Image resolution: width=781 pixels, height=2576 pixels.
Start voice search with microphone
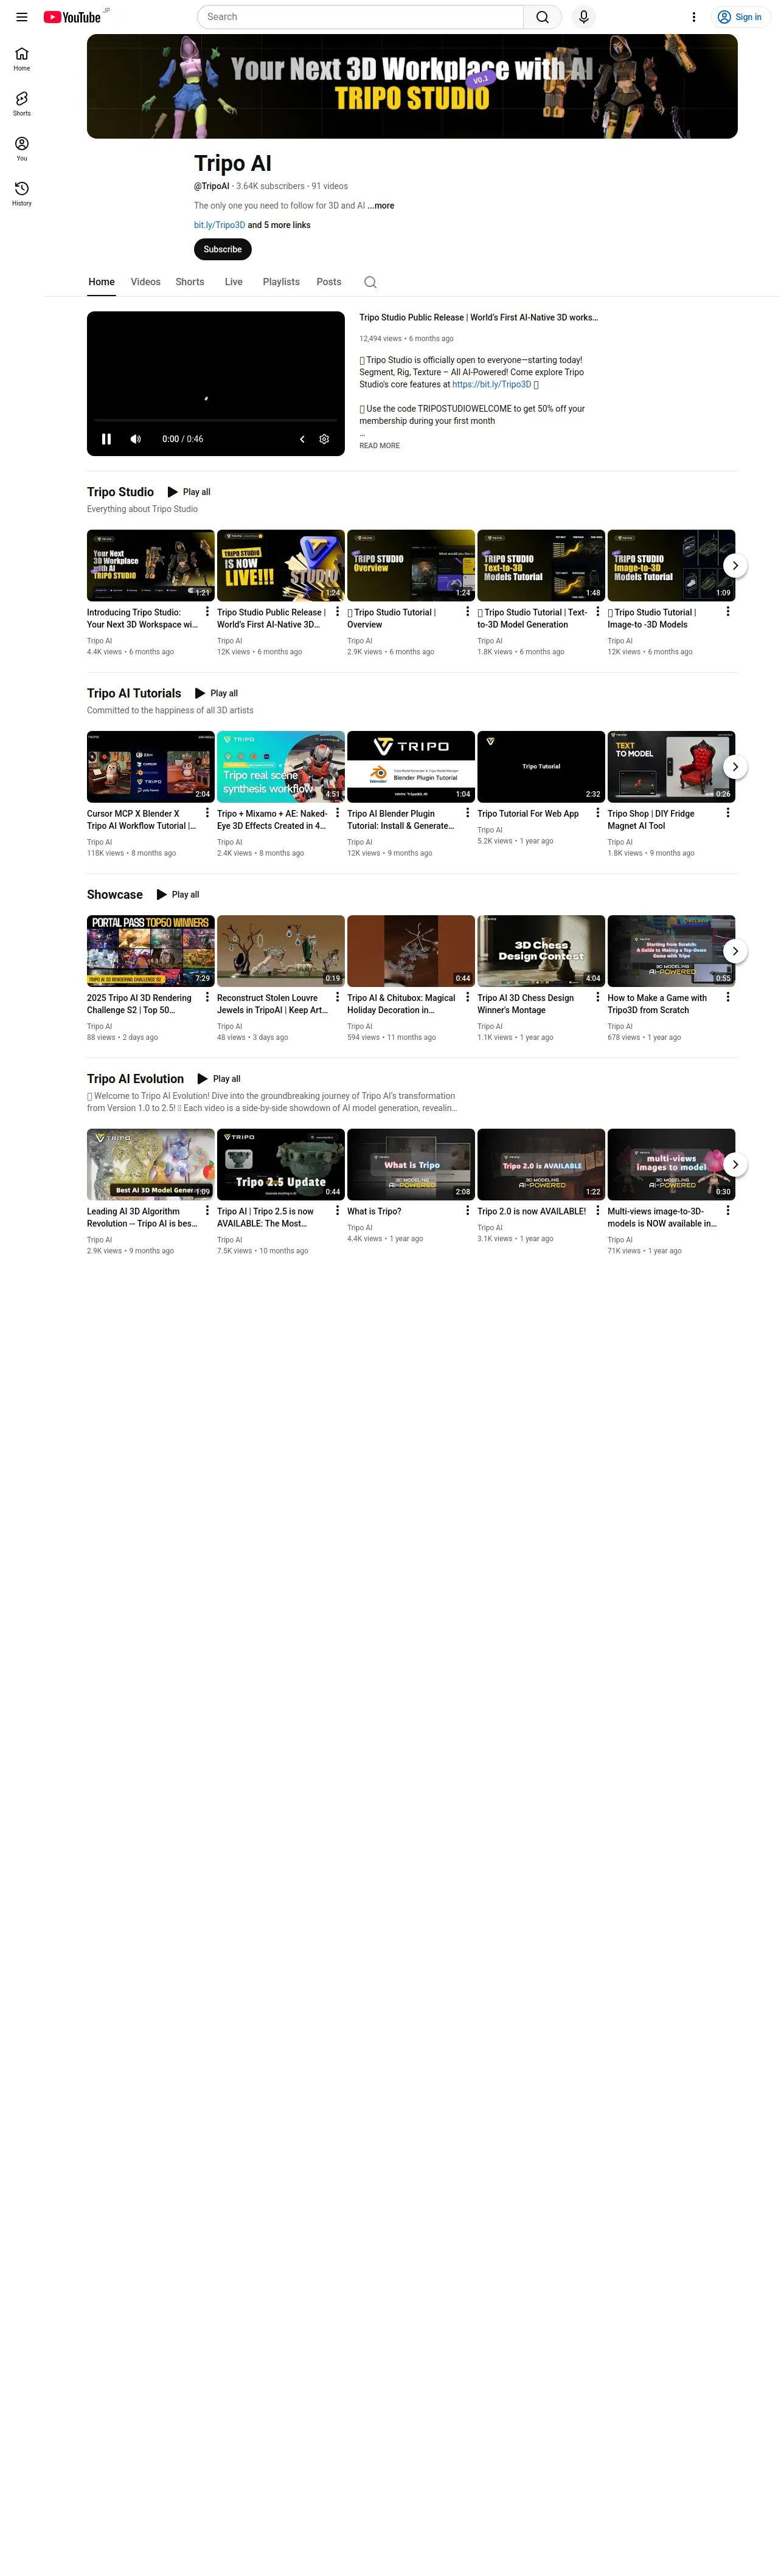[584, 17]
